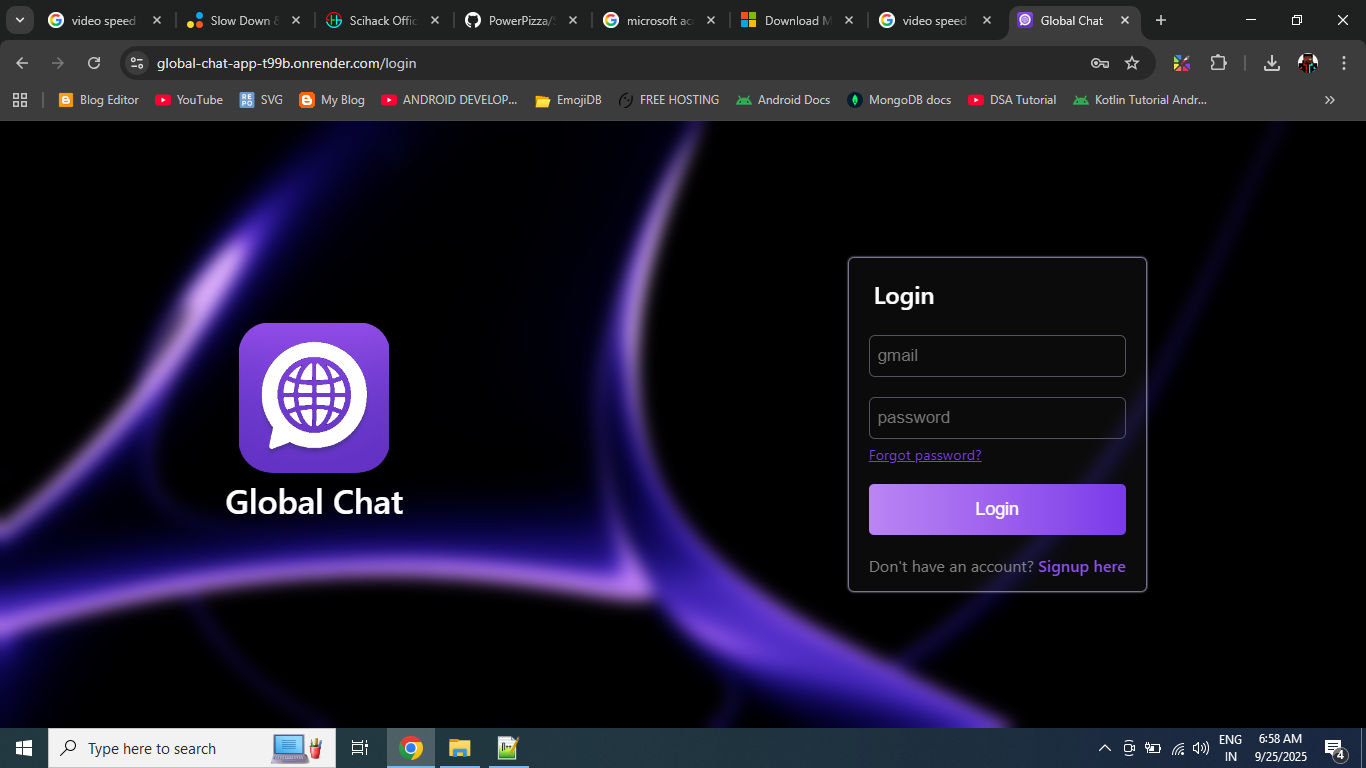Image resolution: width=1366 pixels, height=768 pixels.
Task: Click the tab search dropdown arrow
Action: tap(19, 20)
